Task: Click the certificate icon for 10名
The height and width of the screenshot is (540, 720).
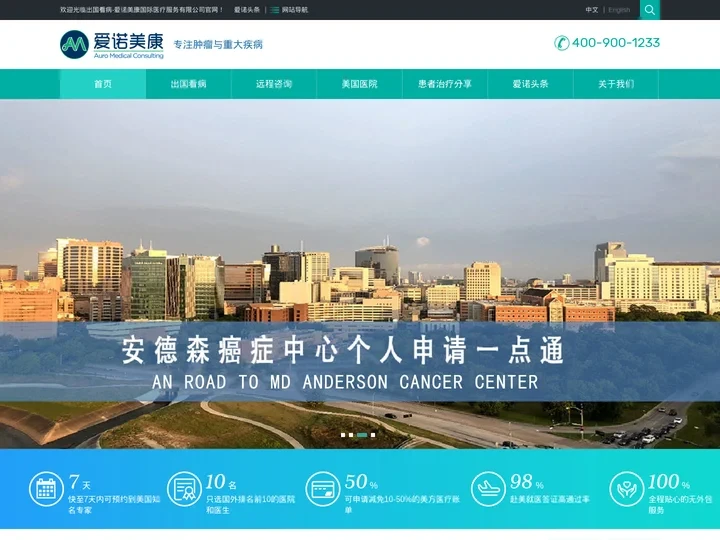Action: click(x=184, y=489)
